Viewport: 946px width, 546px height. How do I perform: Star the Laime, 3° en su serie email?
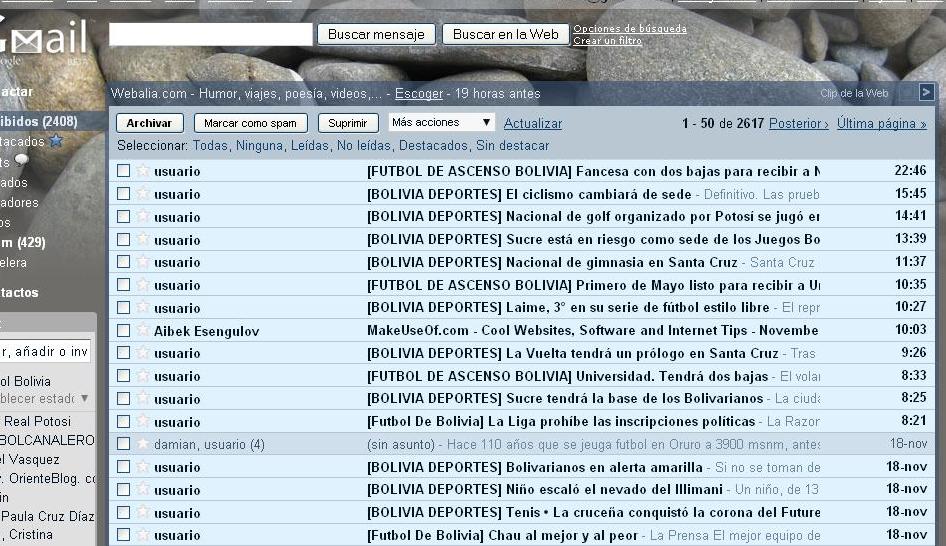142,307
